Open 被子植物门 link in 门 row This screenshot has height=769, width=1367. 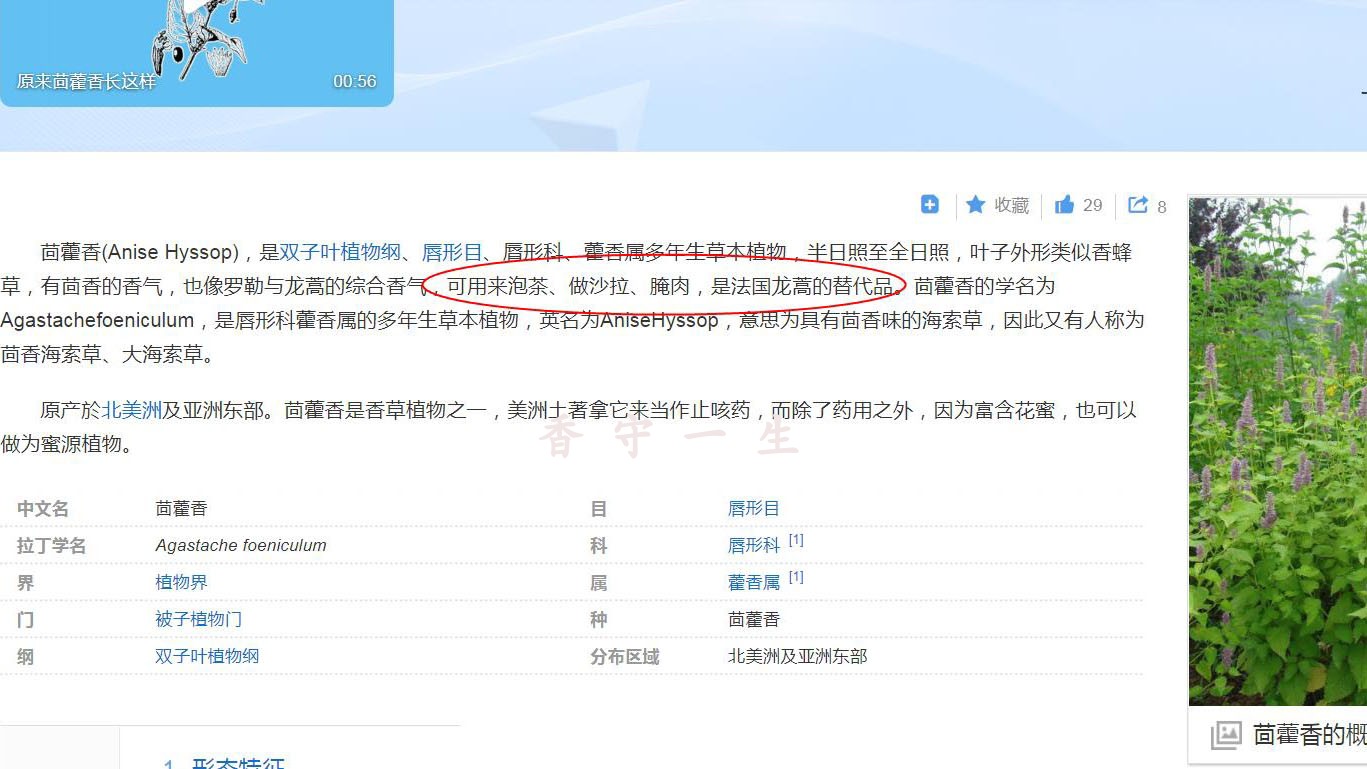click(198, 619)
